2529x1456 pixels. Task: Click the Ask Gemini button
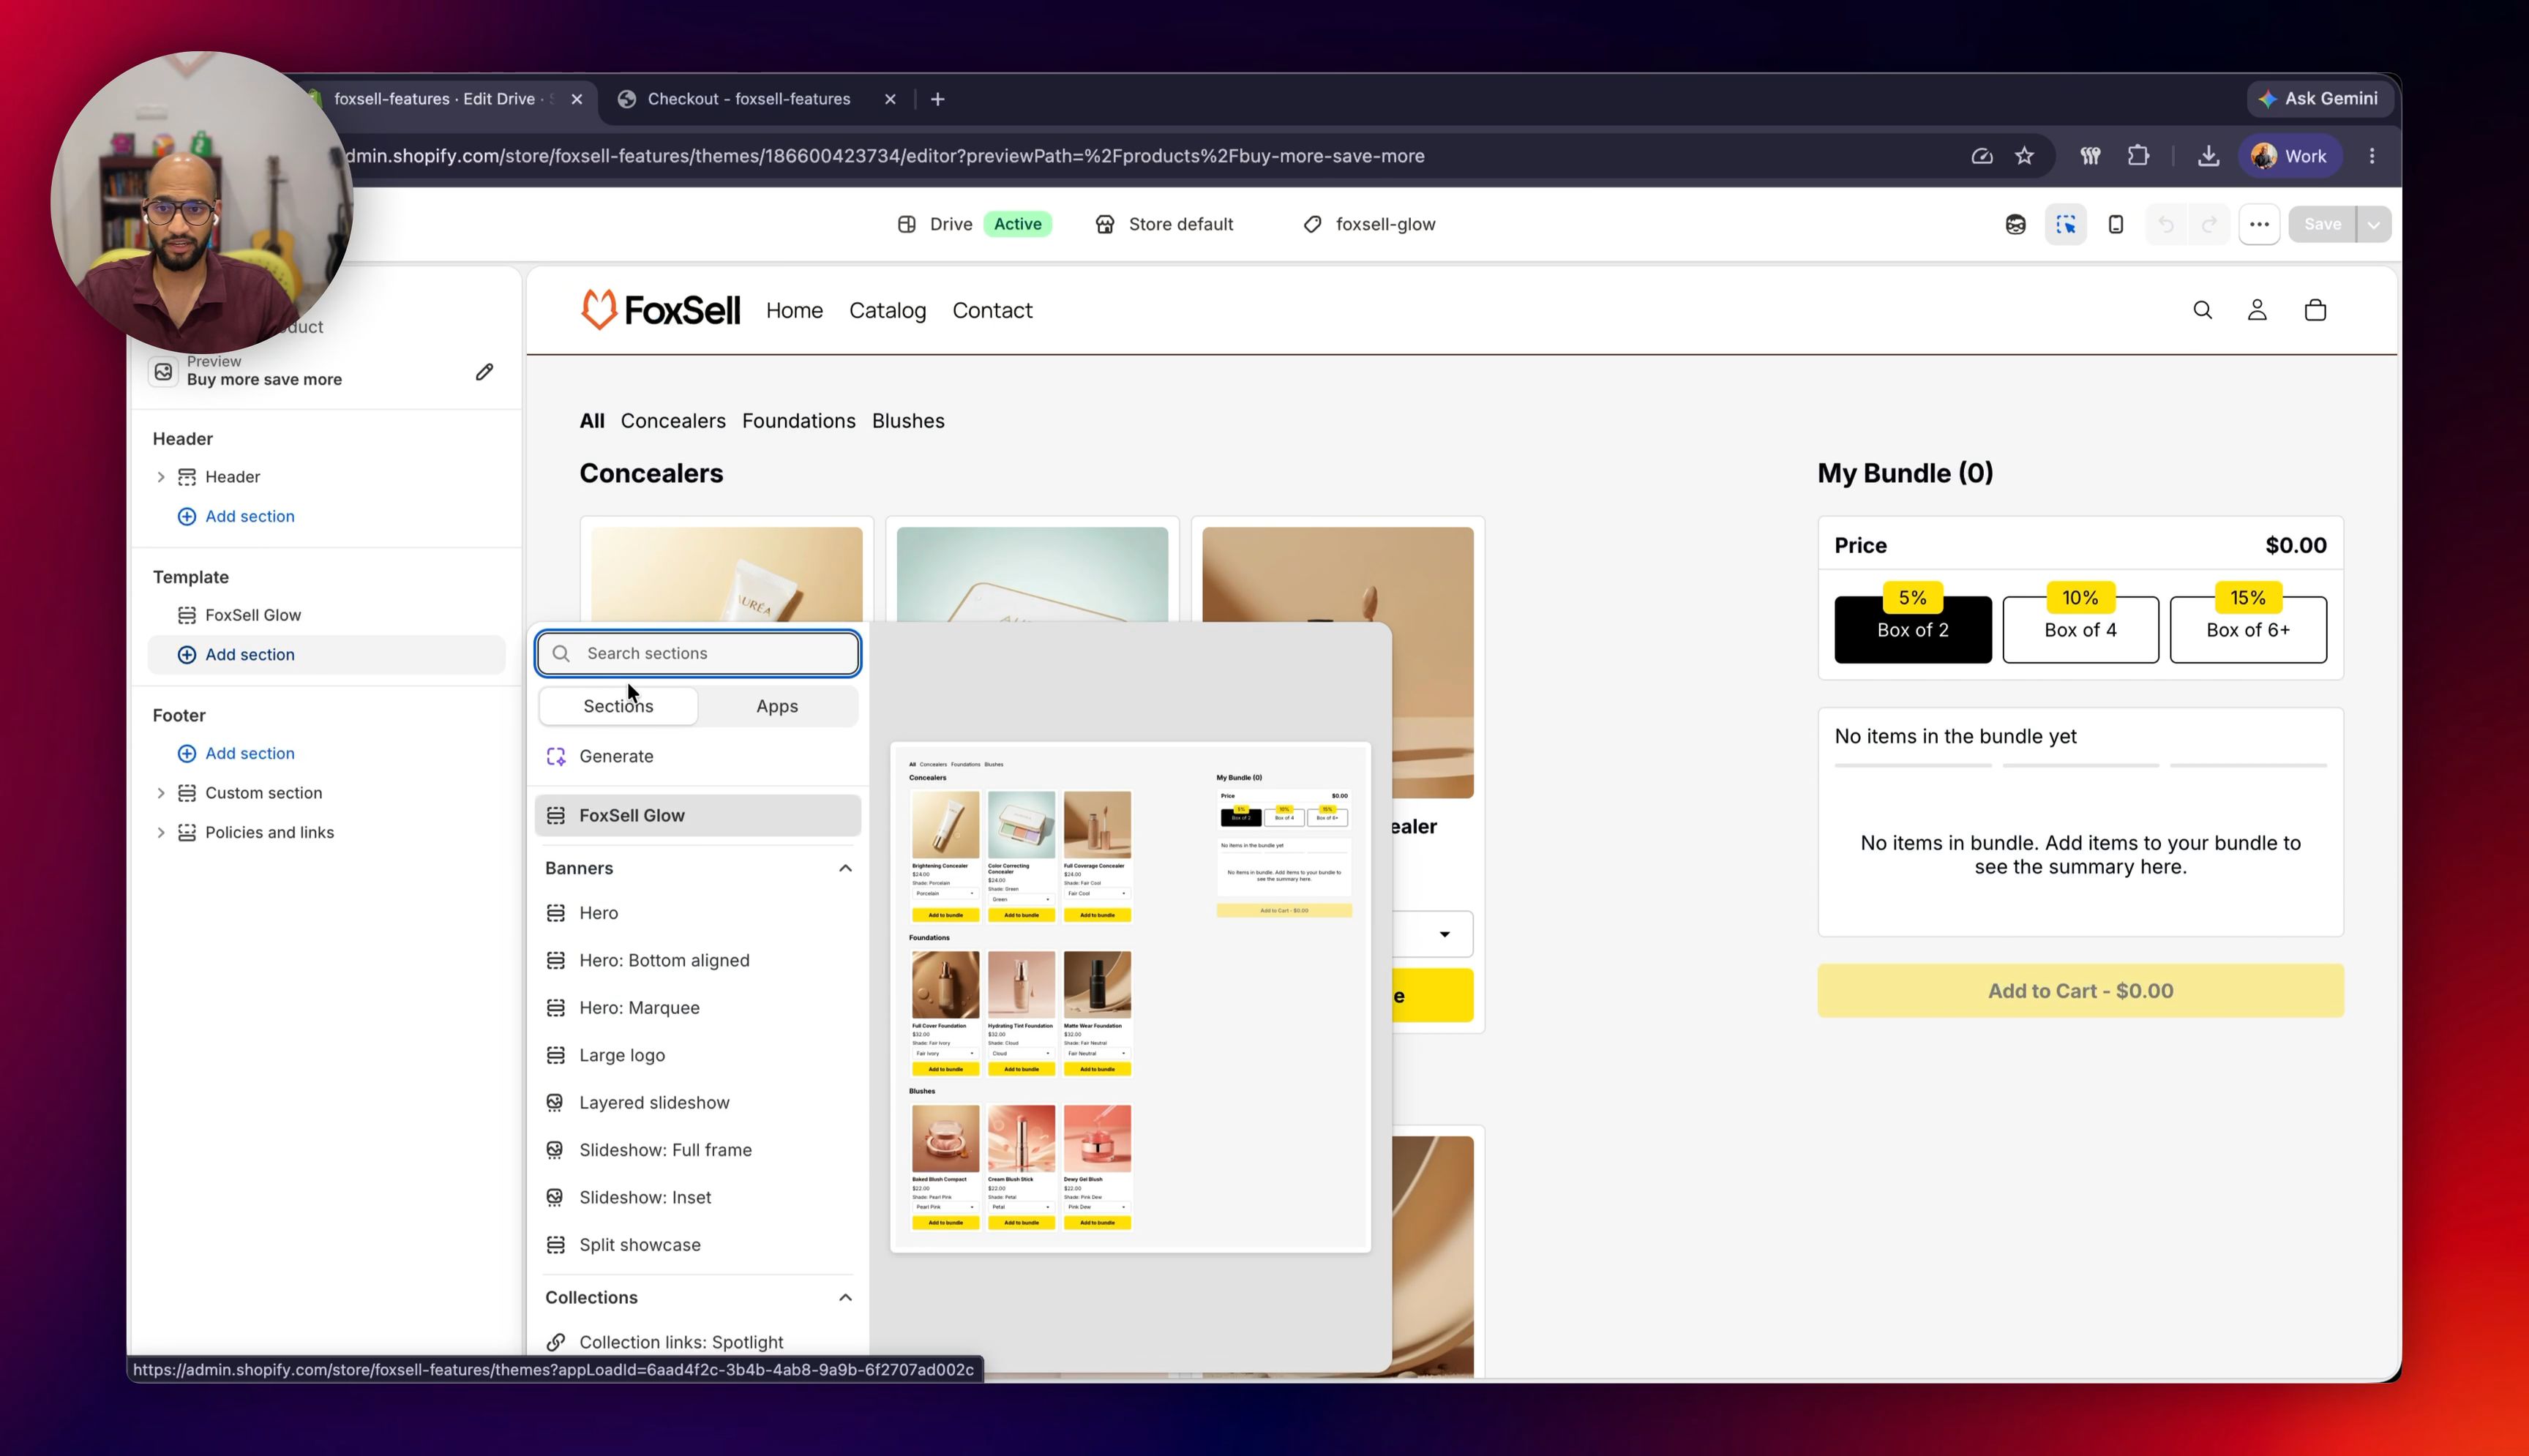point(2319,98)
